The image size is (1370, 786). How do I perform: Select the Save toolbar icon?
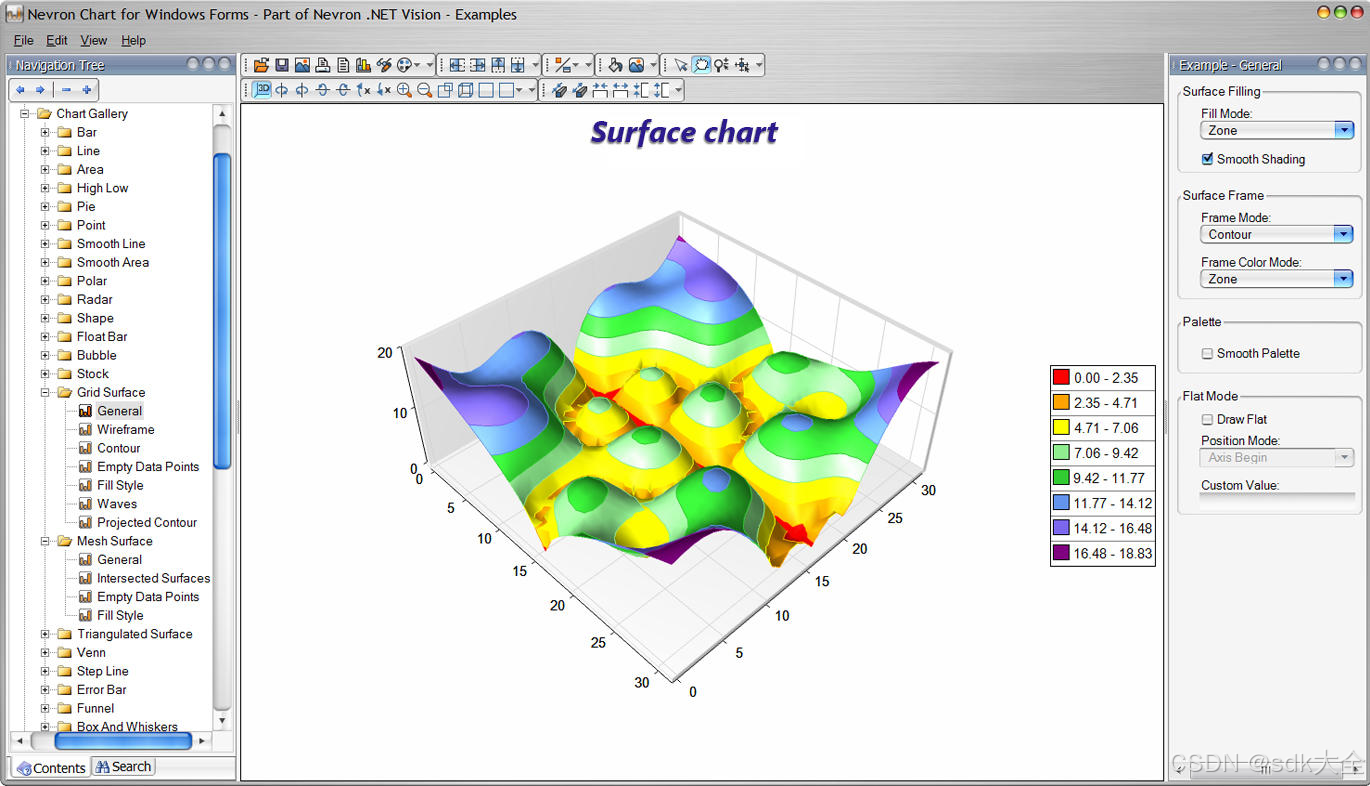pos(281,64)
